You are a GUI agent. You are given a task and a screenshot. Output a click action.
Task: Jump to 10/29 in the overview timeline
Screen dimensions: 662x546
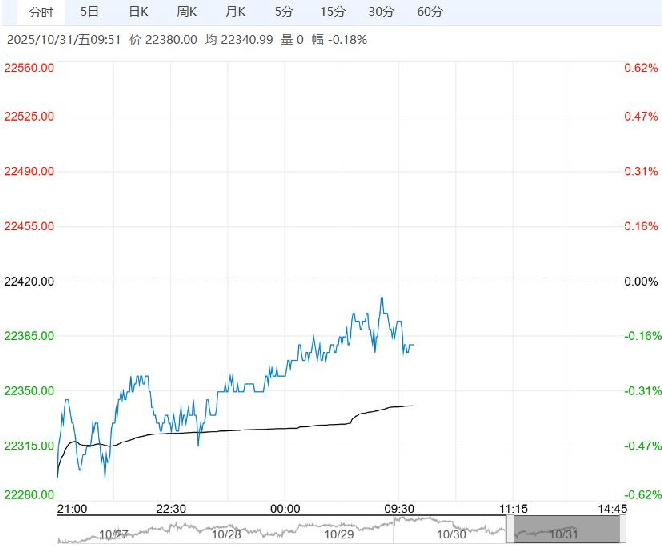341,535
